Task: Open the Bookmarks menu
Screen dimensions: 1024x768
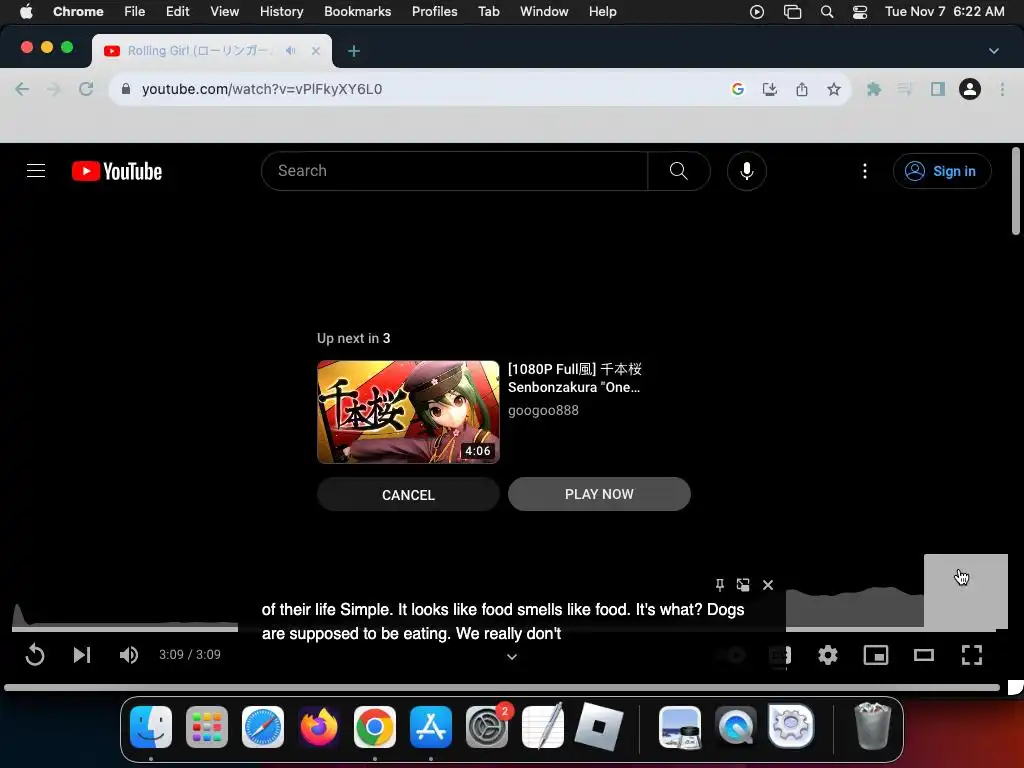Action: [358, 11]
